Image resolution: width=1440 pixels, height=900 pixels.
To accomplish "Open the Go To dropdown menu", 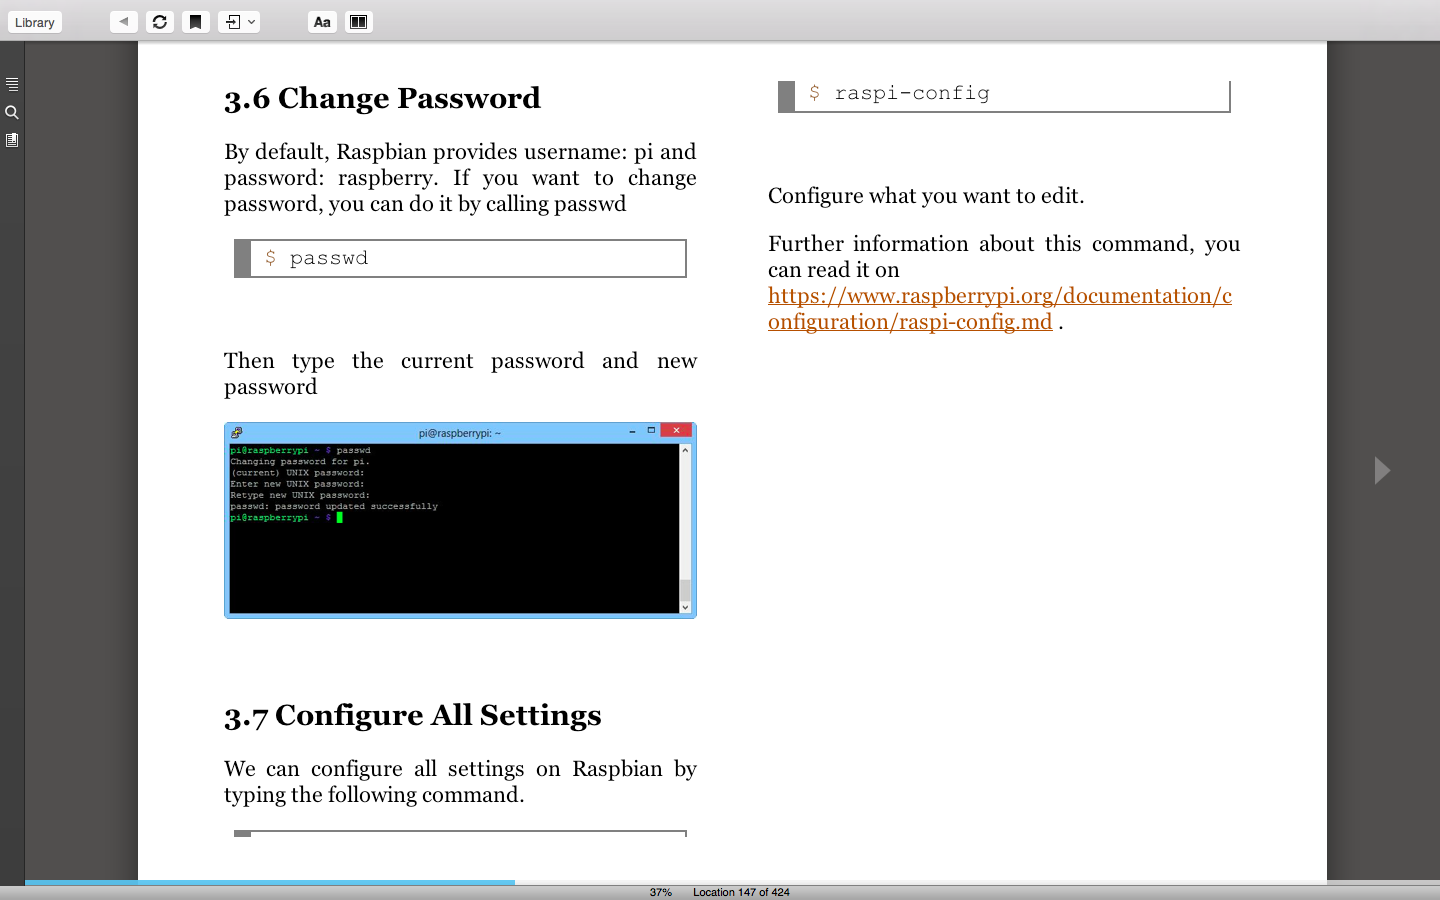I will click(x=239, y=22).
